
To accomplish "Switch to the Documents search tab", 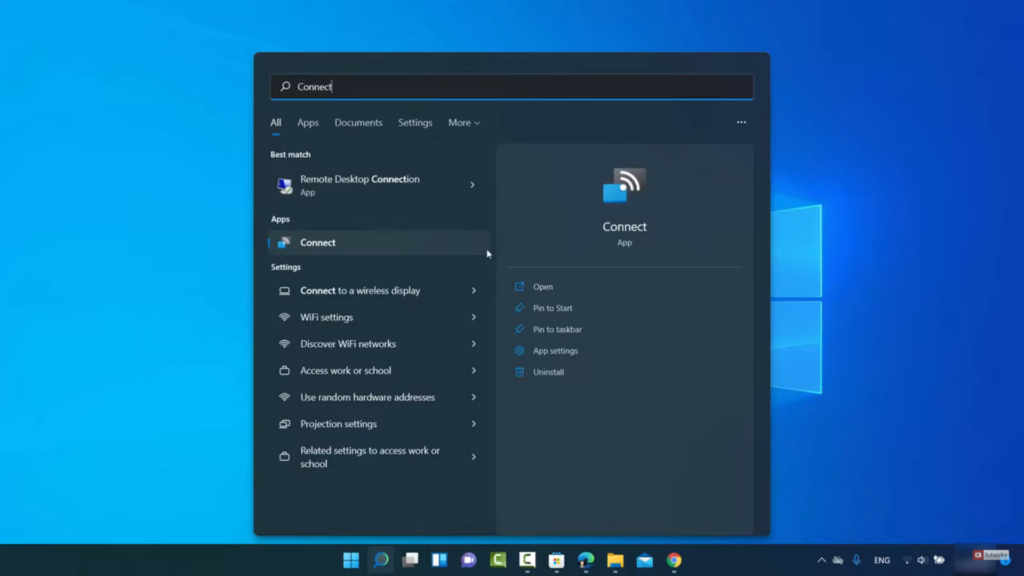I will [359, 123].
